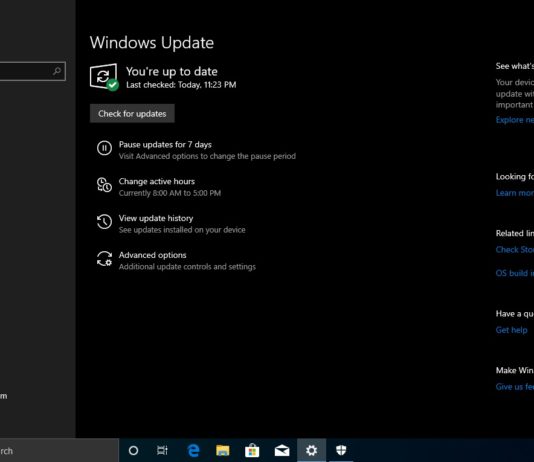Screen dimensions: 534x462
Task: Click the magnifier icon in settings search box
Action: tap(57, 71)
